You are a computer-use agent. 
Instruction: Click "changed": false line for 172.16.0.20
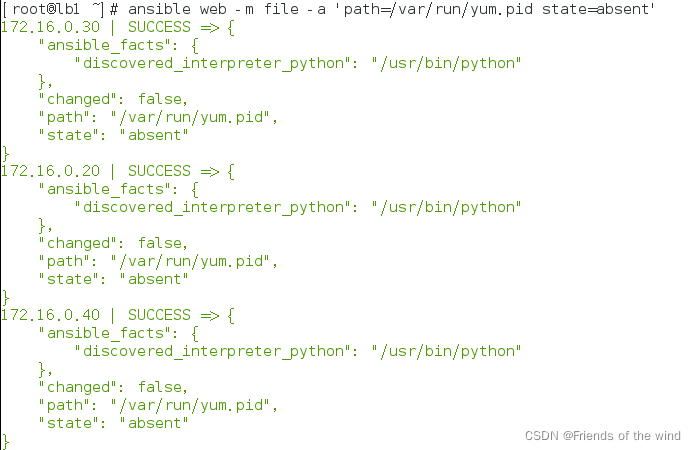coord(113,243)
